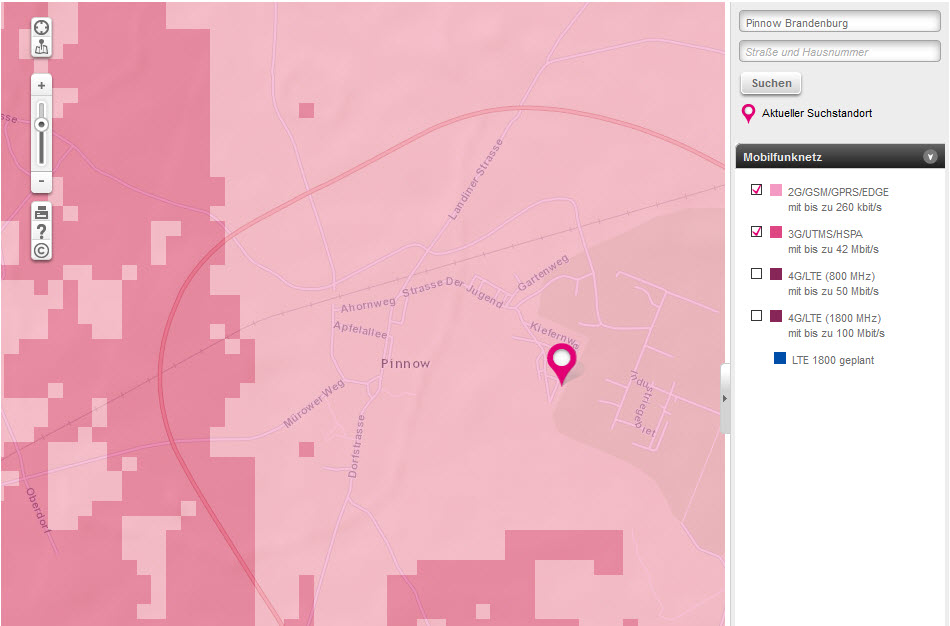Collapse sidebar using the side arrow handle

[x=725, y=398]
